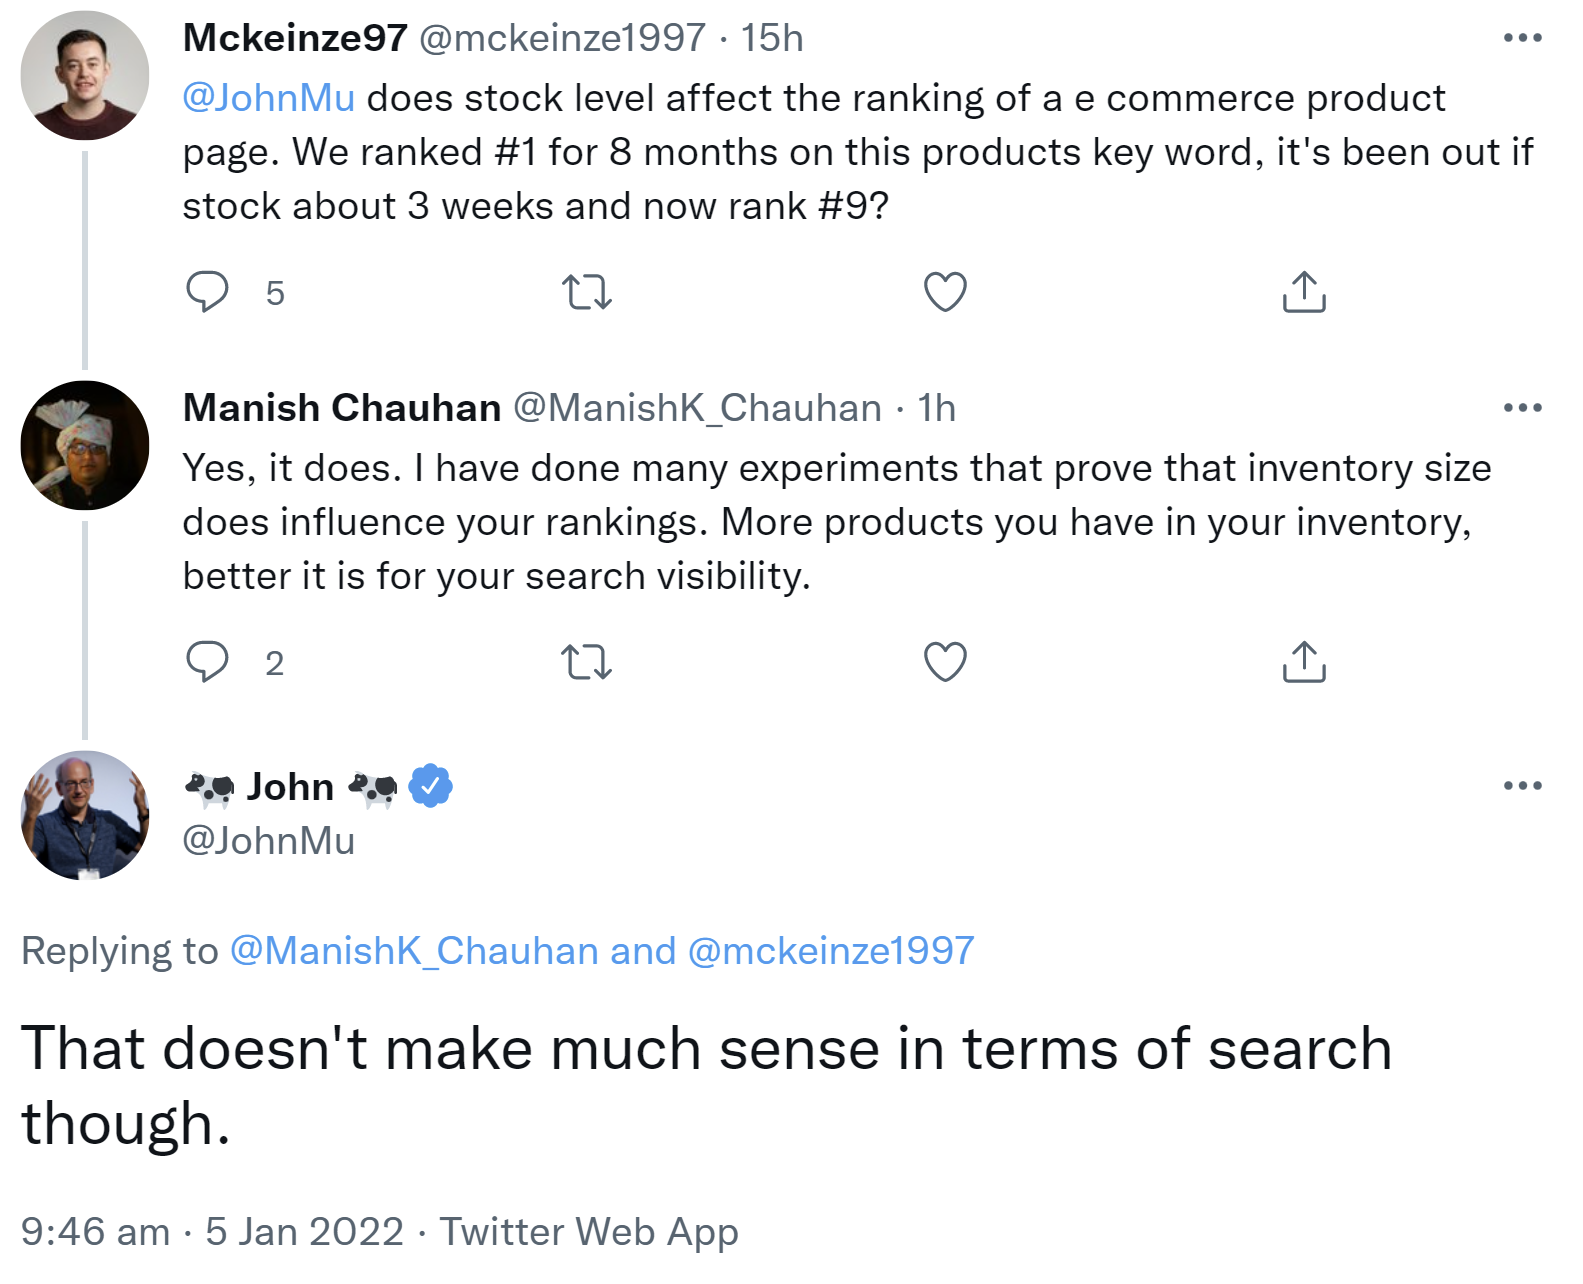
Task: Like Manish Chauhan's reply
Action: point(944,661)
